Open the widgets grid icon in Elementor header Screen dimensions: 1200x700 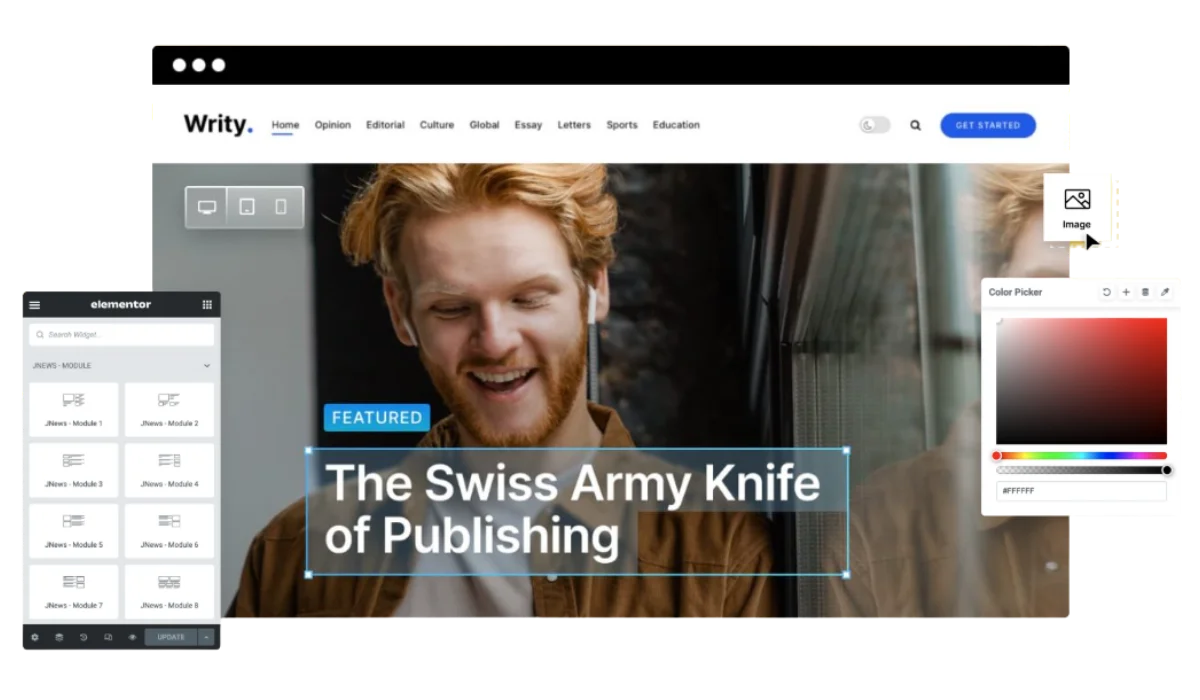point(207,305)
